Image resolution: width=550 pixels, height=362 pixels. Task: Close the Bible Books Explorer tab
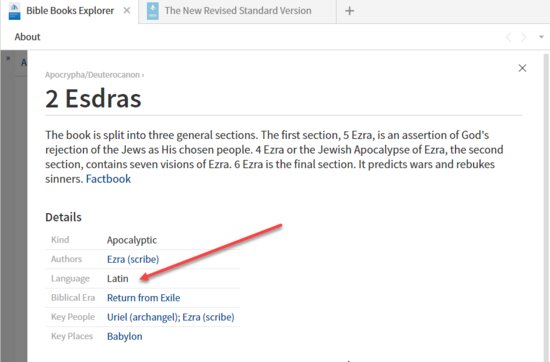click(127, 11)
